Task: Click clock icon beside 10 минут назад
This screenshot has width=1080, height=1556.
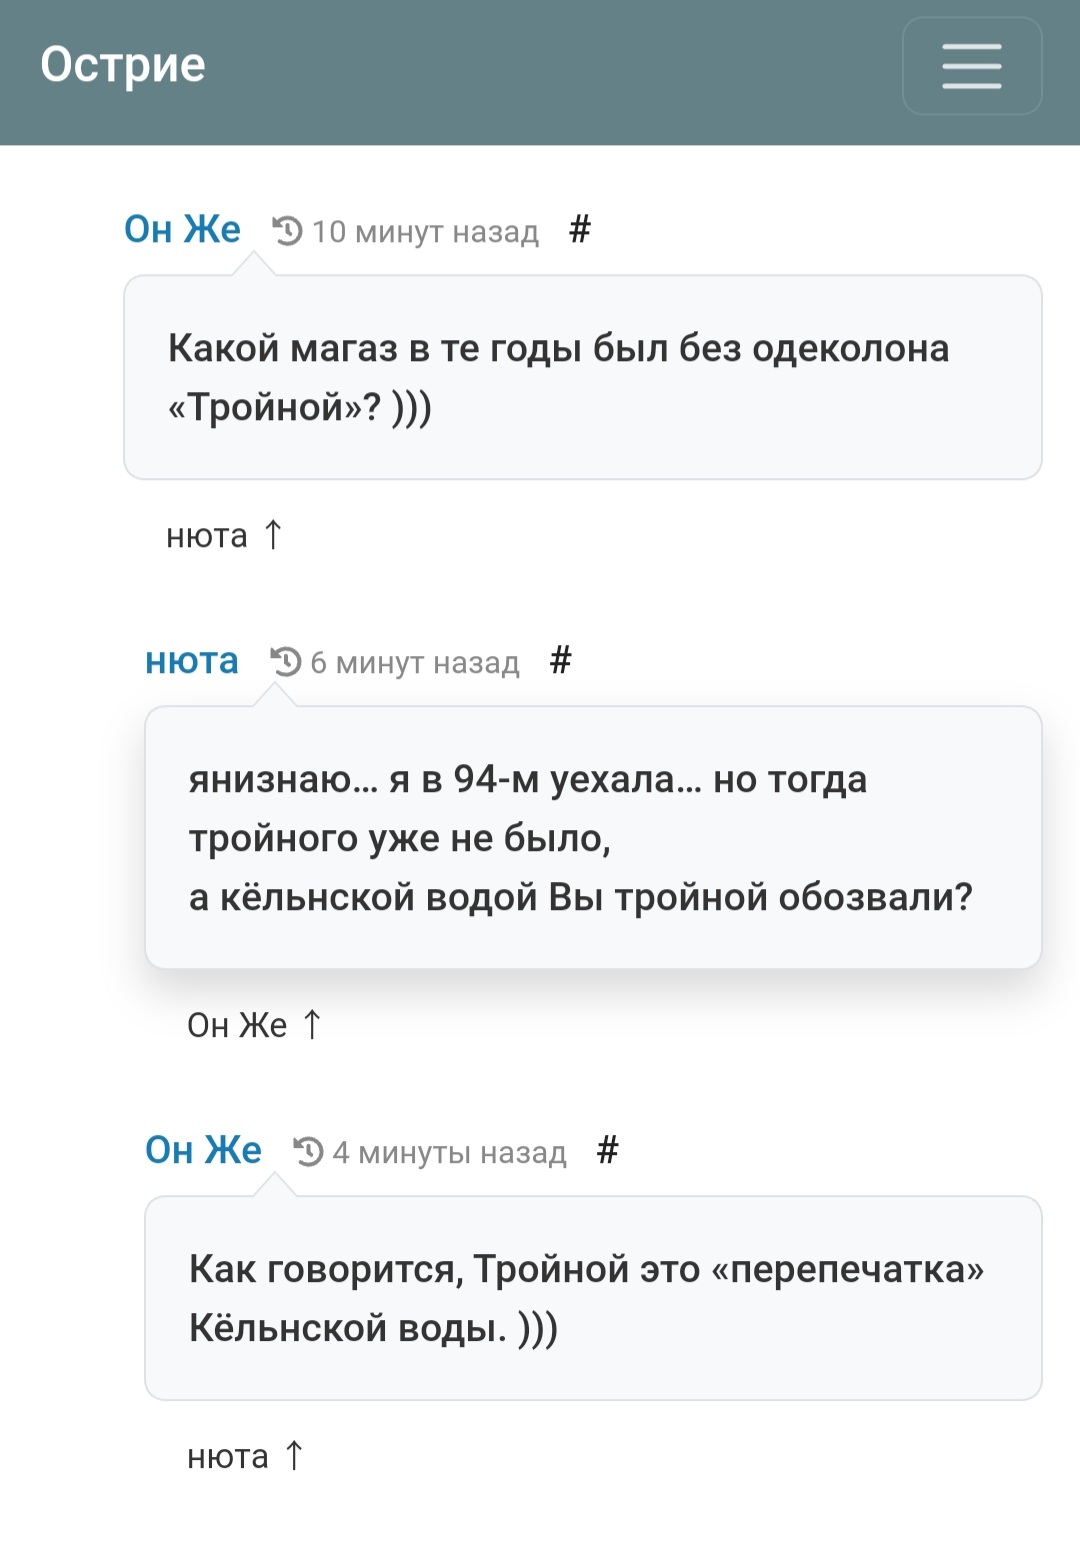Action: [x=288, y=231]
